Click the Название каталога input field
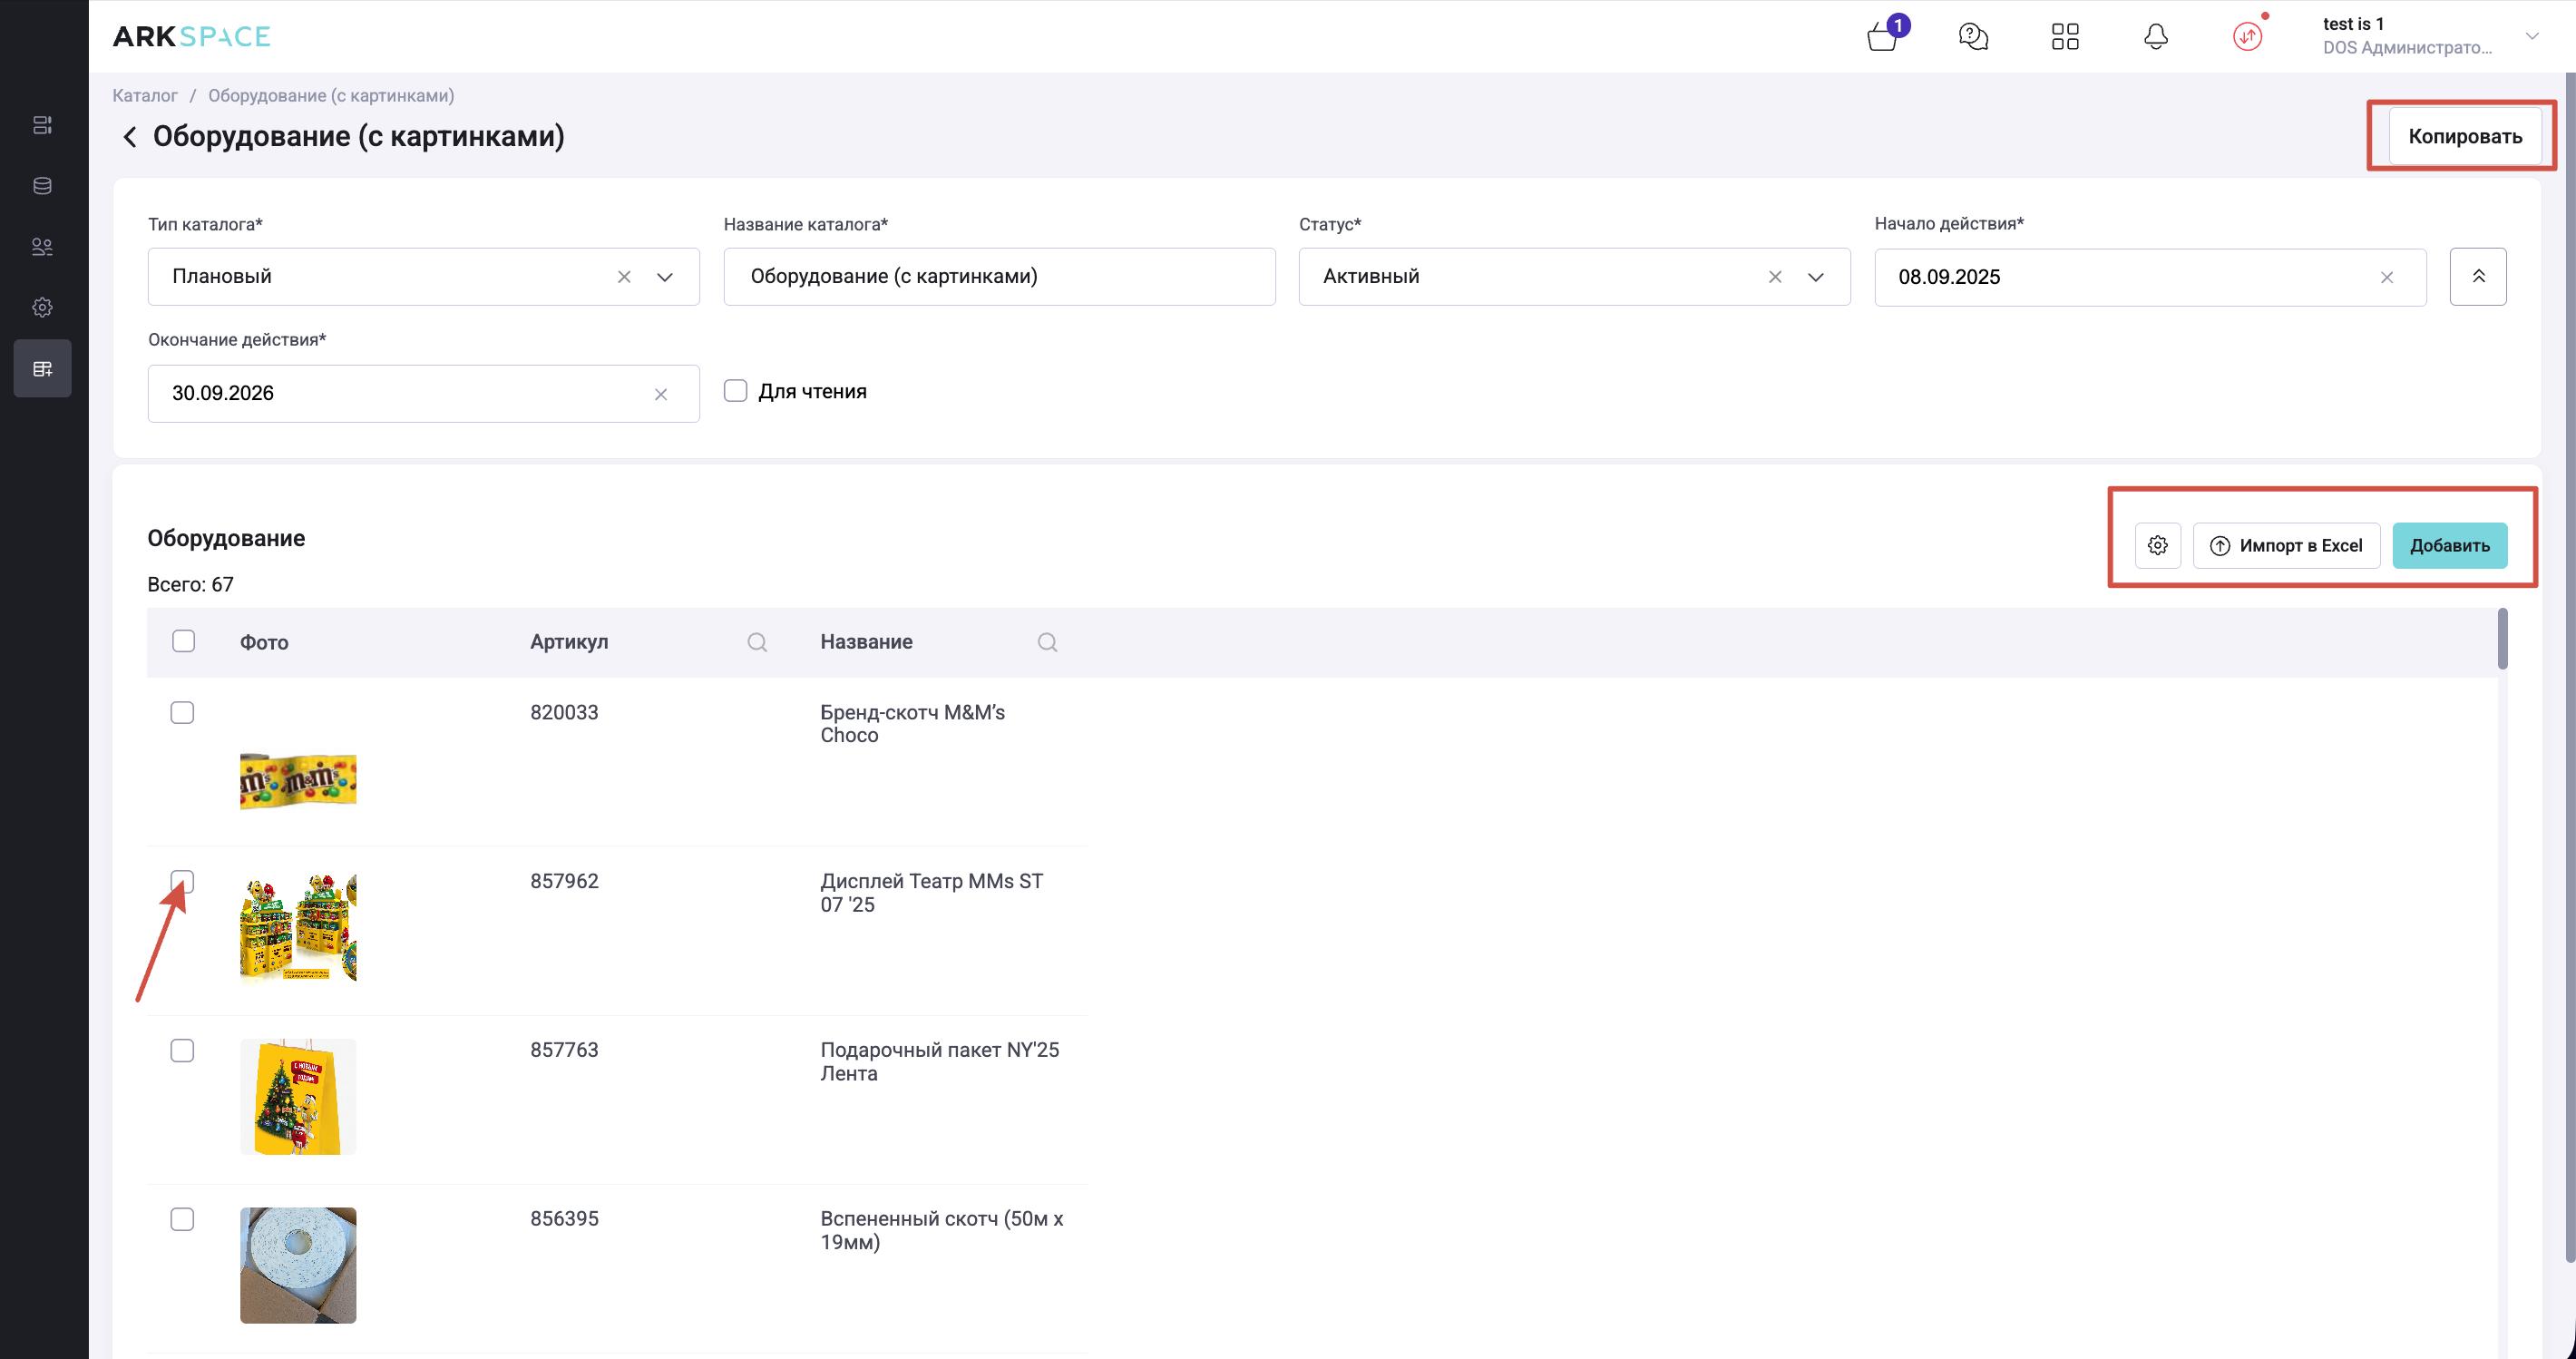 coord(998,277)
